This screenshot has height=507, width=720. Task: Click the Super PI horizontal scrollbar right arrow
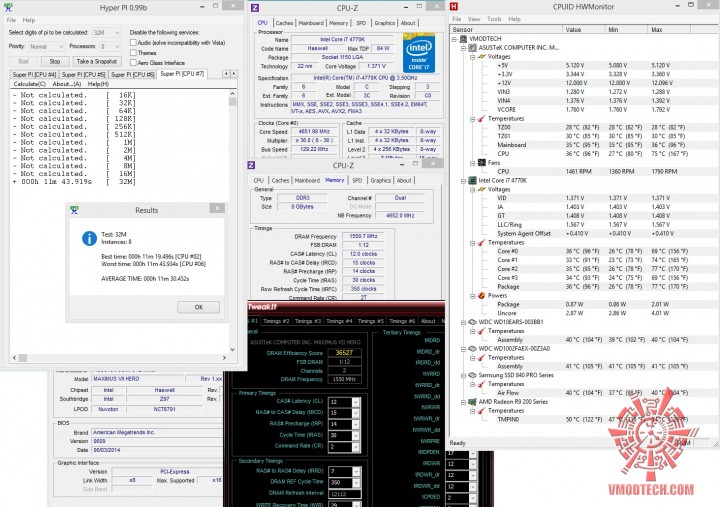pos(224,358)
